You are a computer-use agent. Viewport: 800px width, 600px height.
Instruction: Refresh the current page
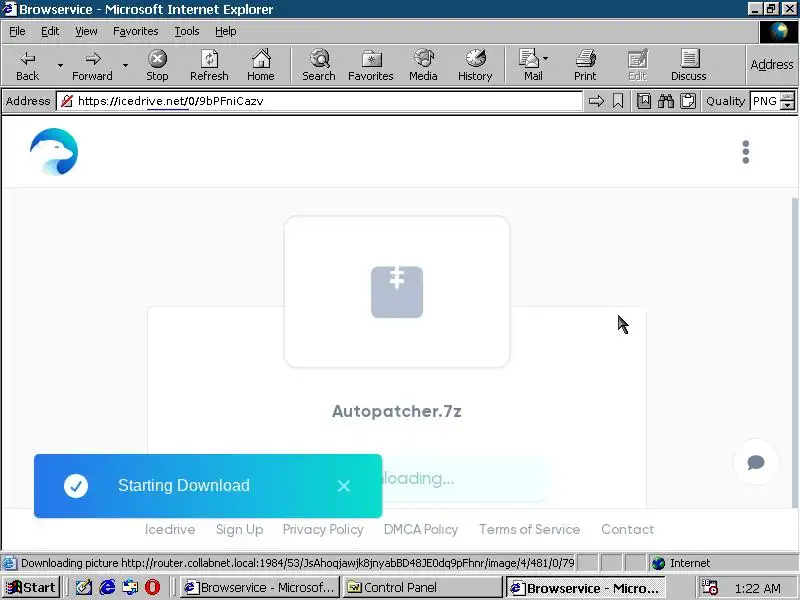click(x=209, y=65)
